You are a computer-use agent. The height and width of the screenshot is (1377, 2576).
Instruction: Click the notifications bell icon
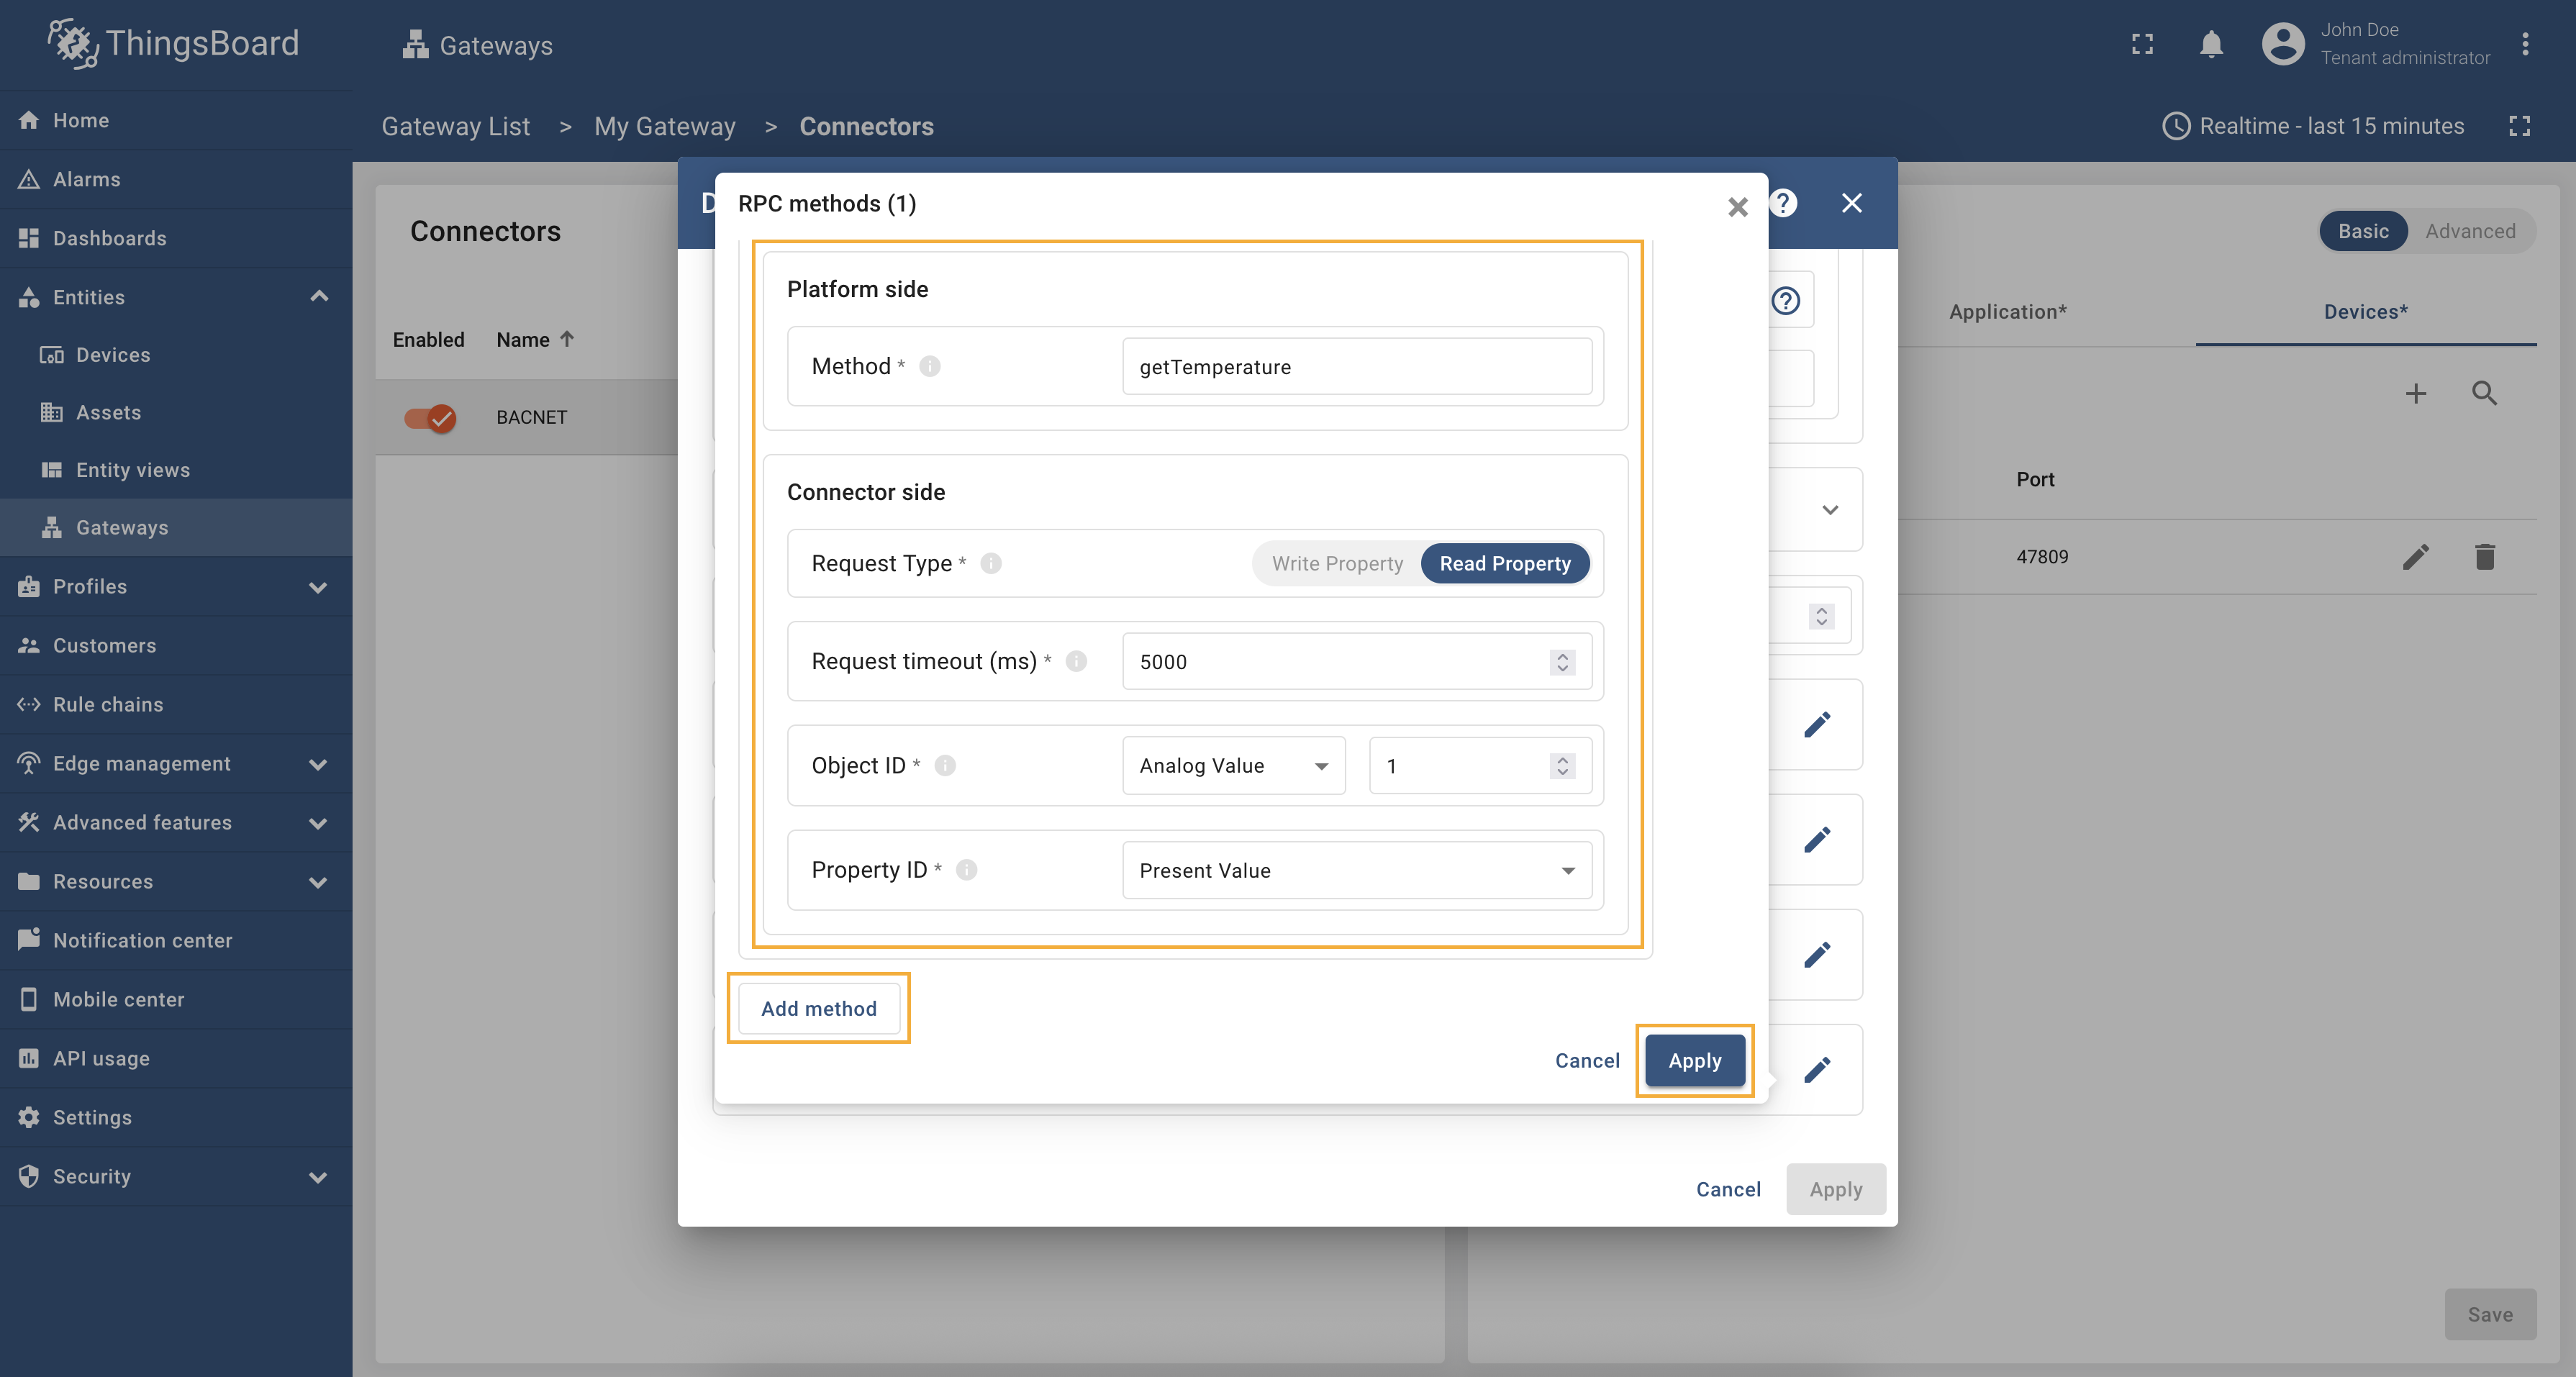tap(2211, 44)
